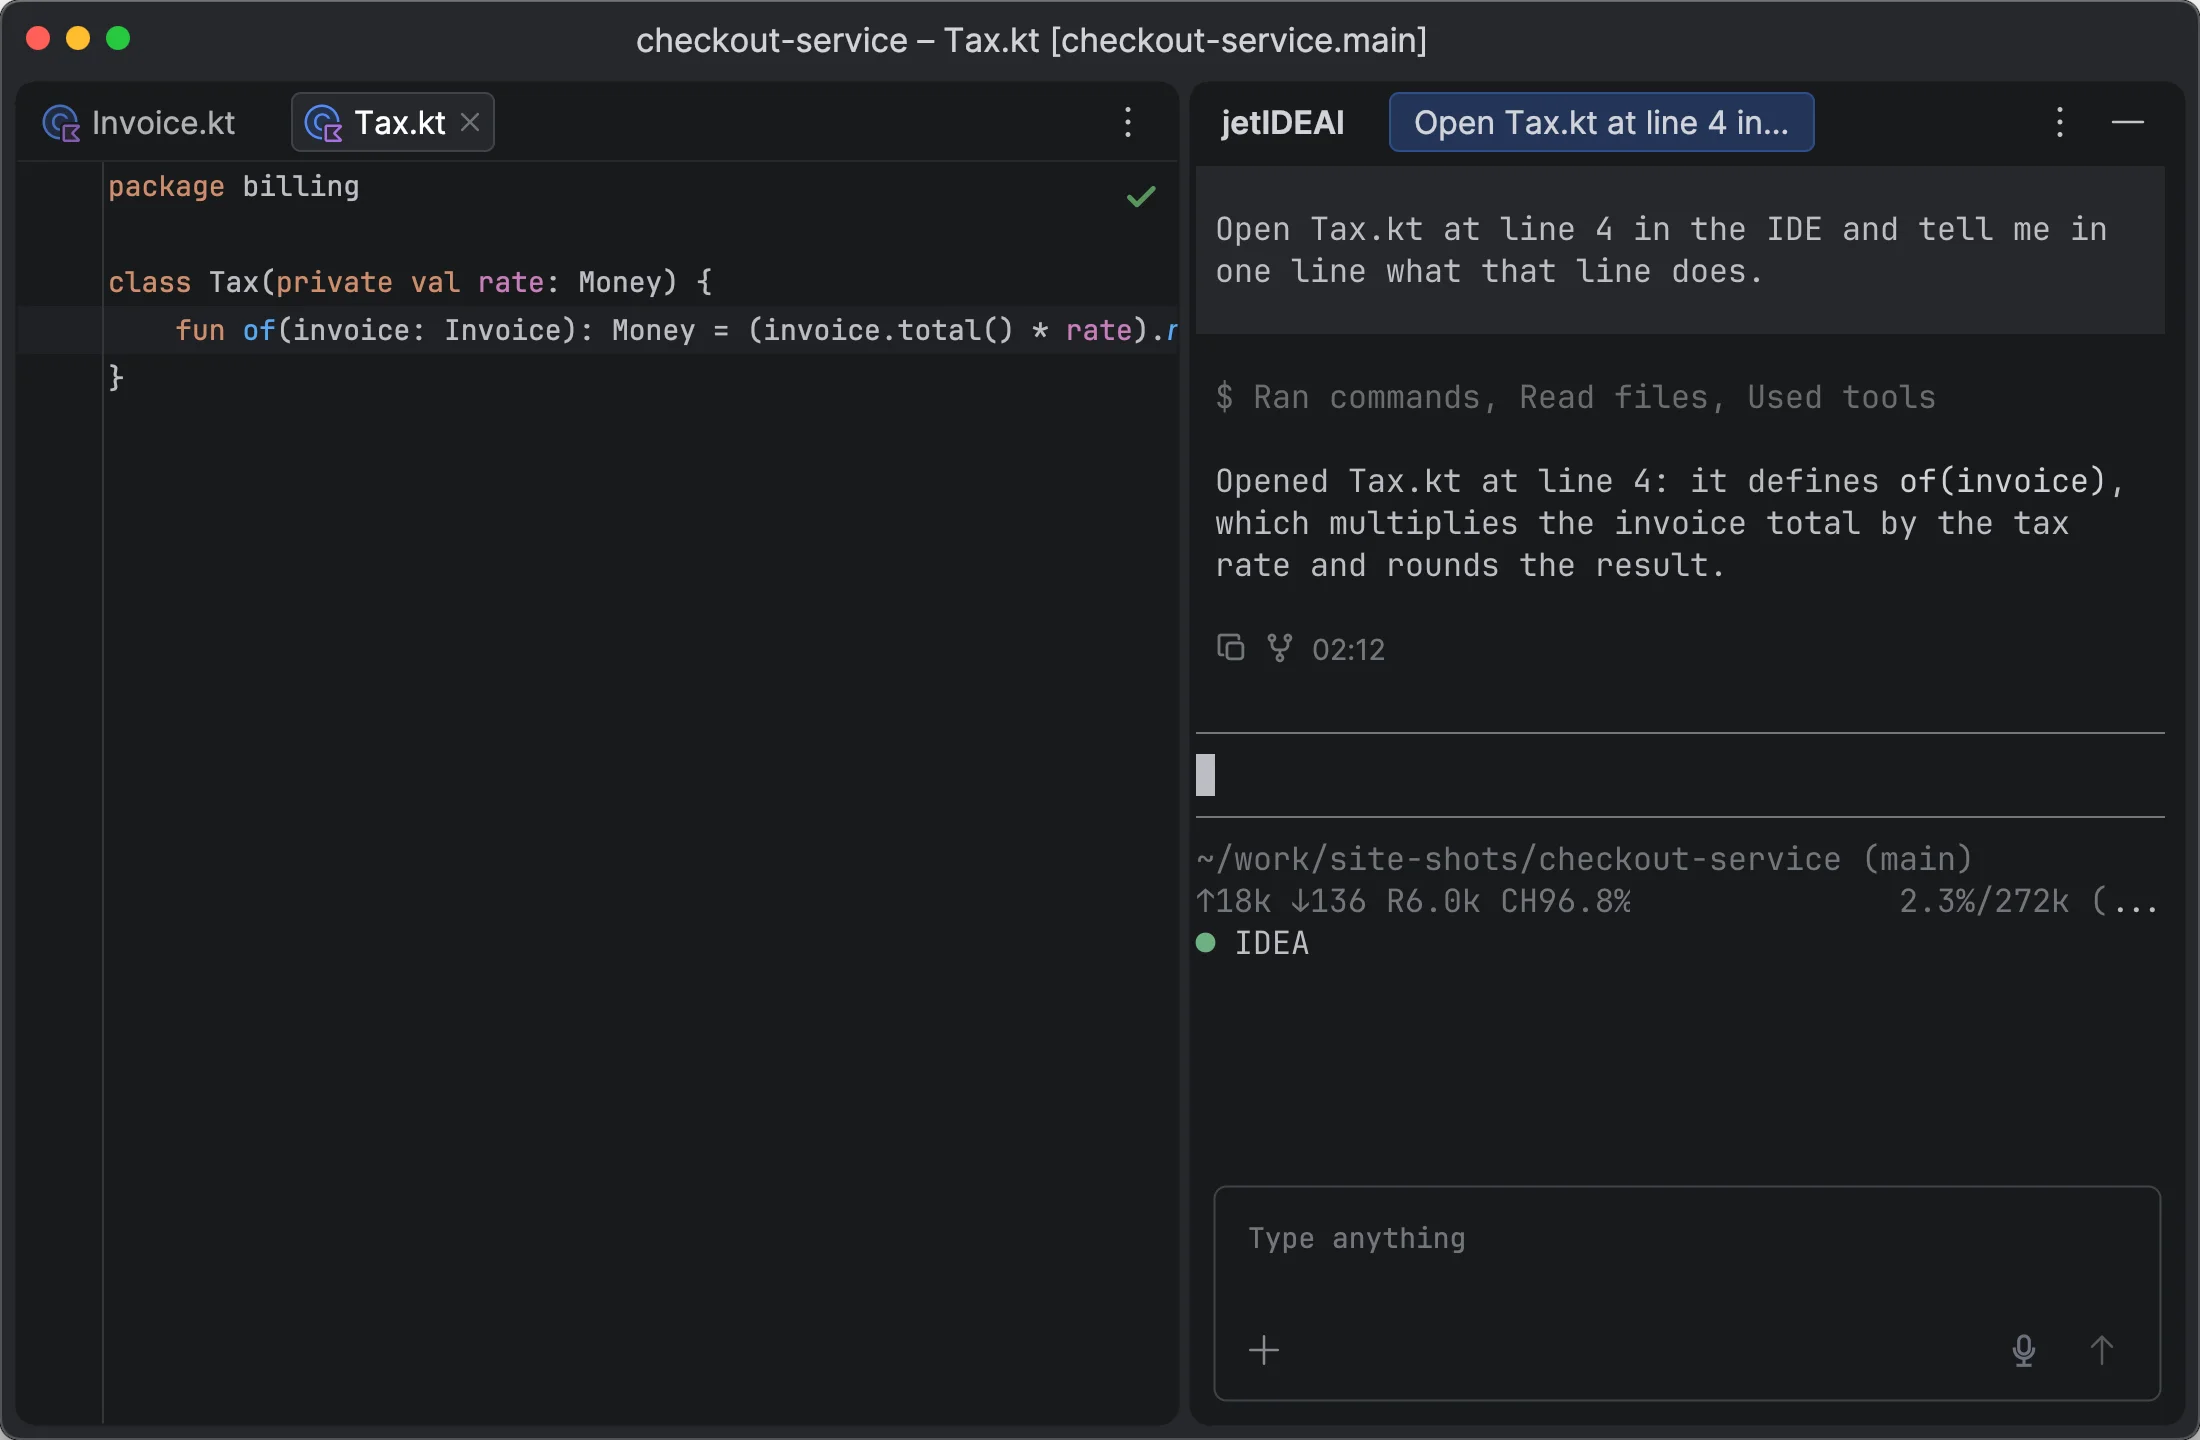Focus the terminal prompt cursor line
2200x1440 pixels.
(x=1680, y=775)
